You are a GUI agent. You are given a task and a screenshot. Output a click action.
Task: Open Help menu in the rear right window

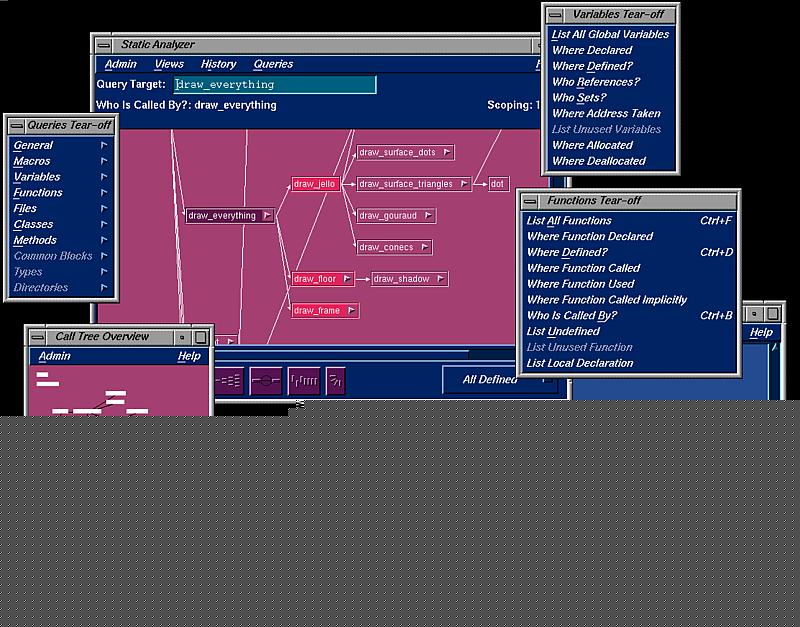click(761, 333)
